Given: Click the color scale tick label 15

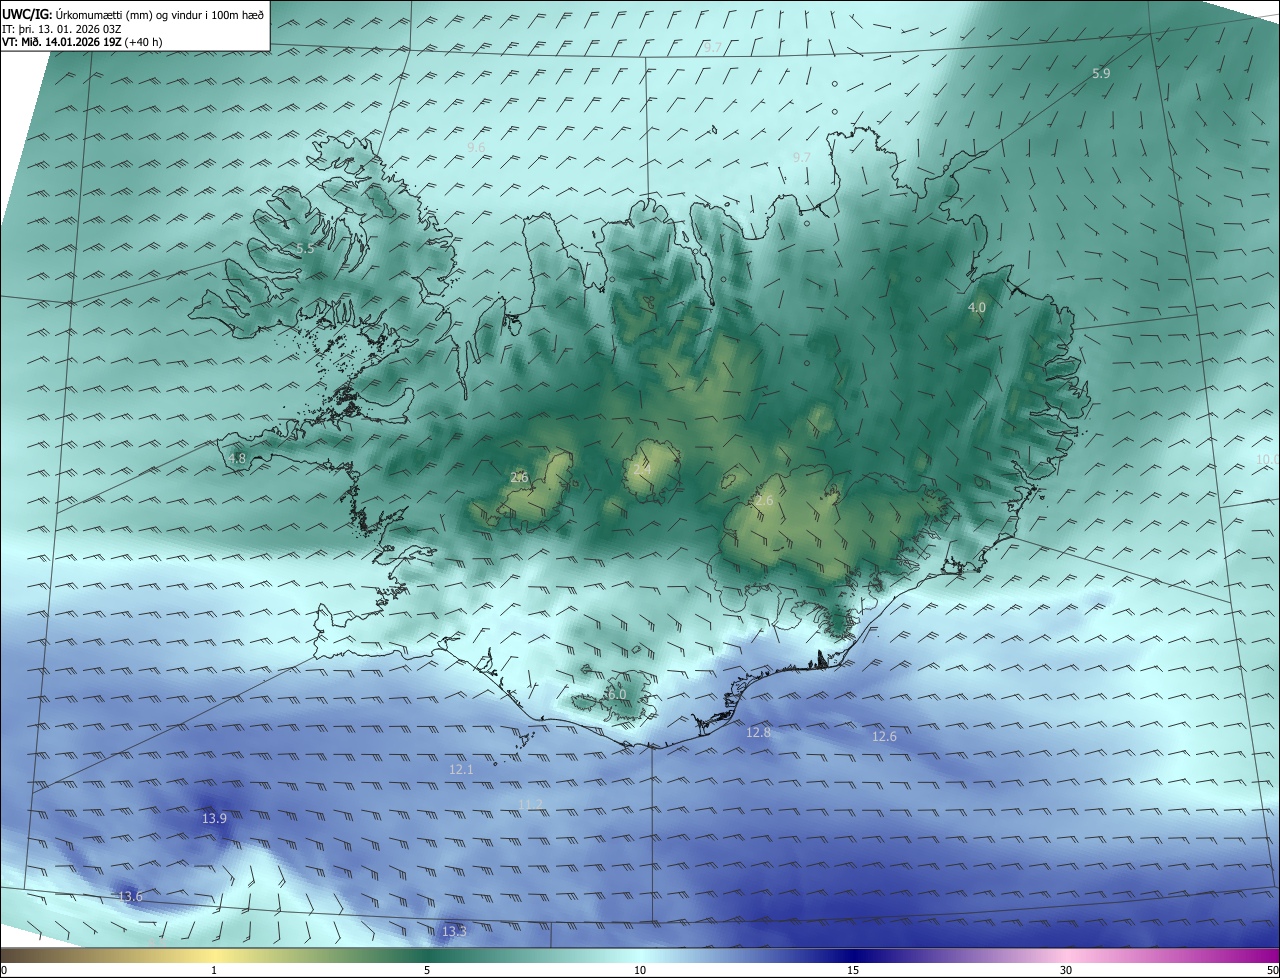Looking at the screenshot, I should pos(853,970).
